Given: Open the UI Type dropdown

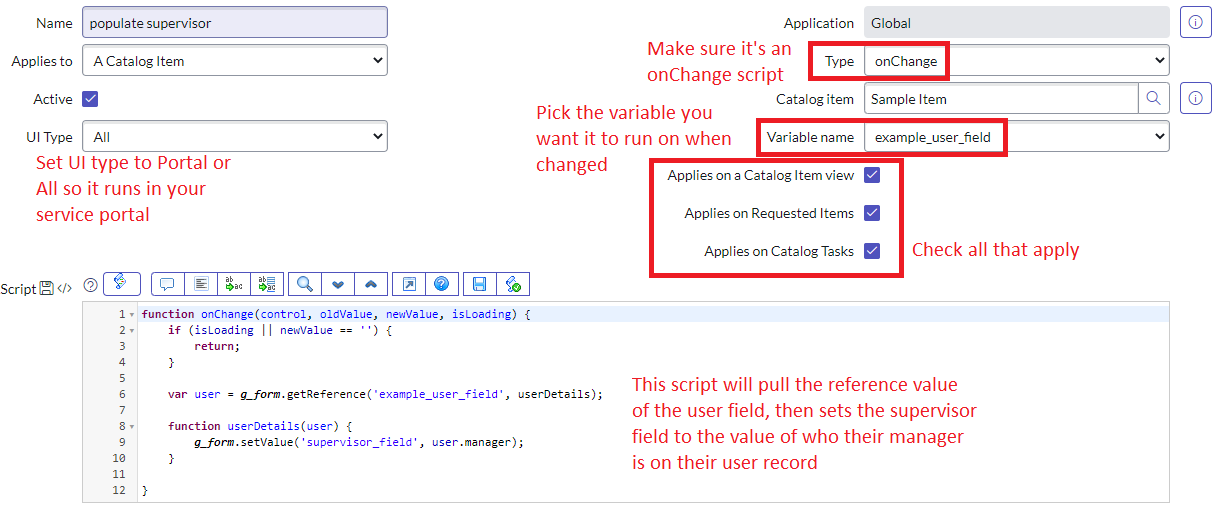Looking at the screenshot, I should (x=235, y=136).
